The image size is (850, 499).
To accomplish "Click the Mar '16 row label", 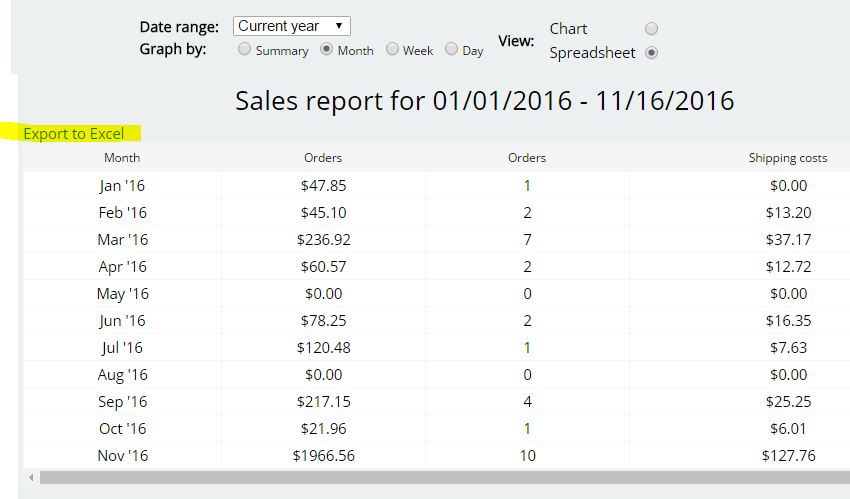I will pyautogui.click(x=123, y=239).
